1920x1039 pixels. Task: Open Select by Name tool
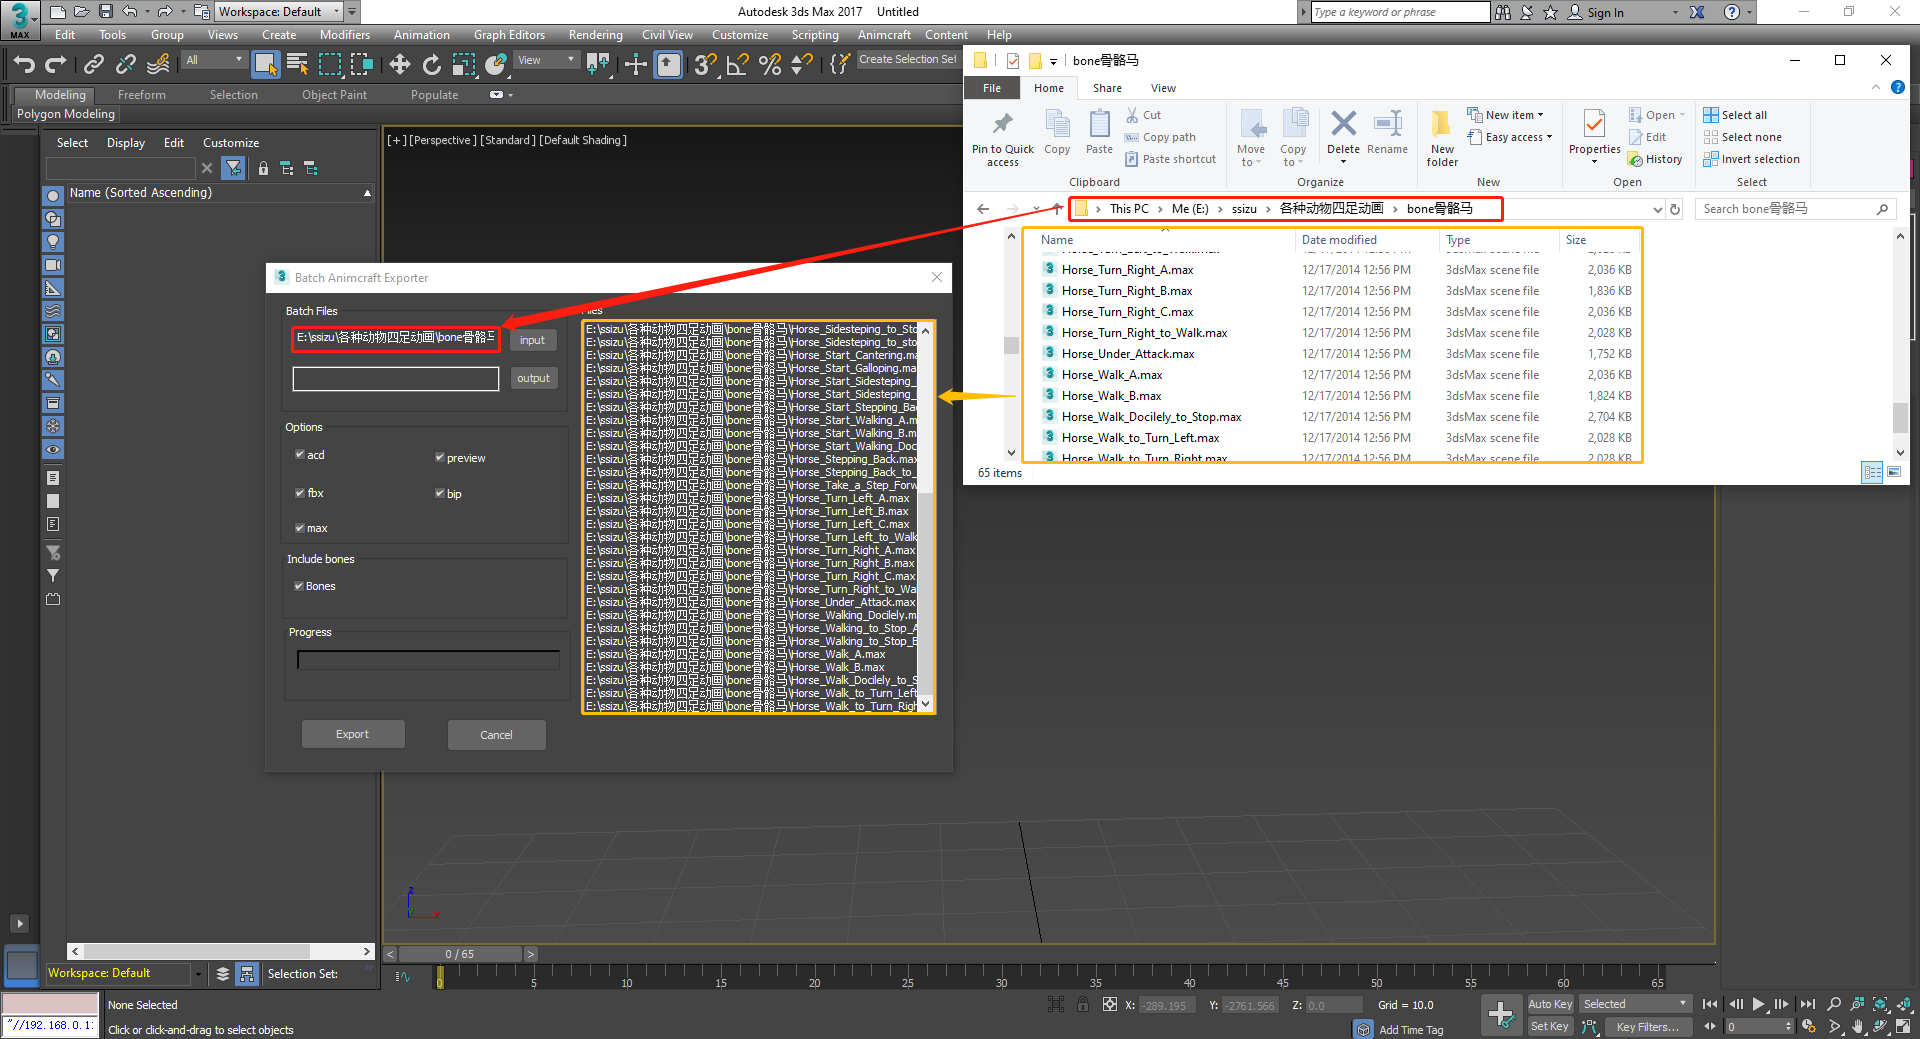(297, 65)
